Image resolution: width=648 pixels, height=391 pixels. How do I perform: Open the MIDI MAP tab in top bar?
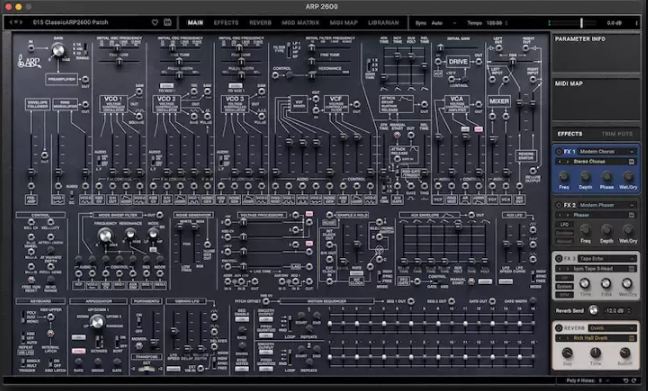click(x=343, y=23)
